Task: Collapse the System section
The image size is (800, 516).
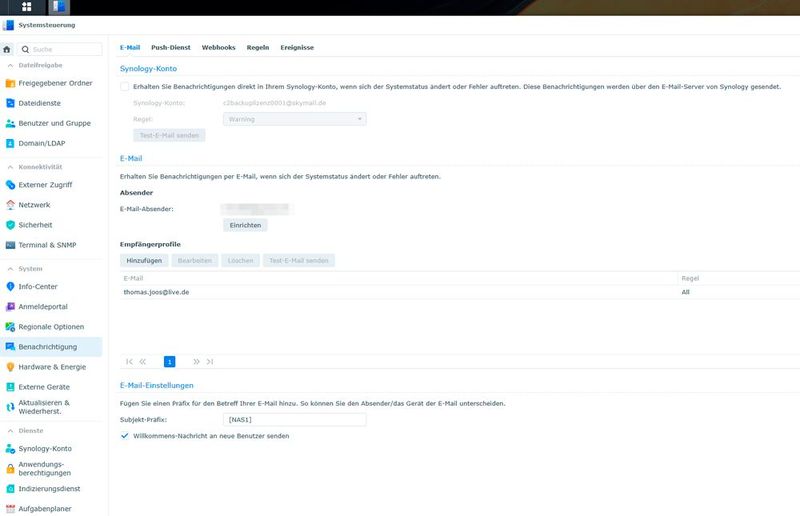Action: (x=10, y=268)
